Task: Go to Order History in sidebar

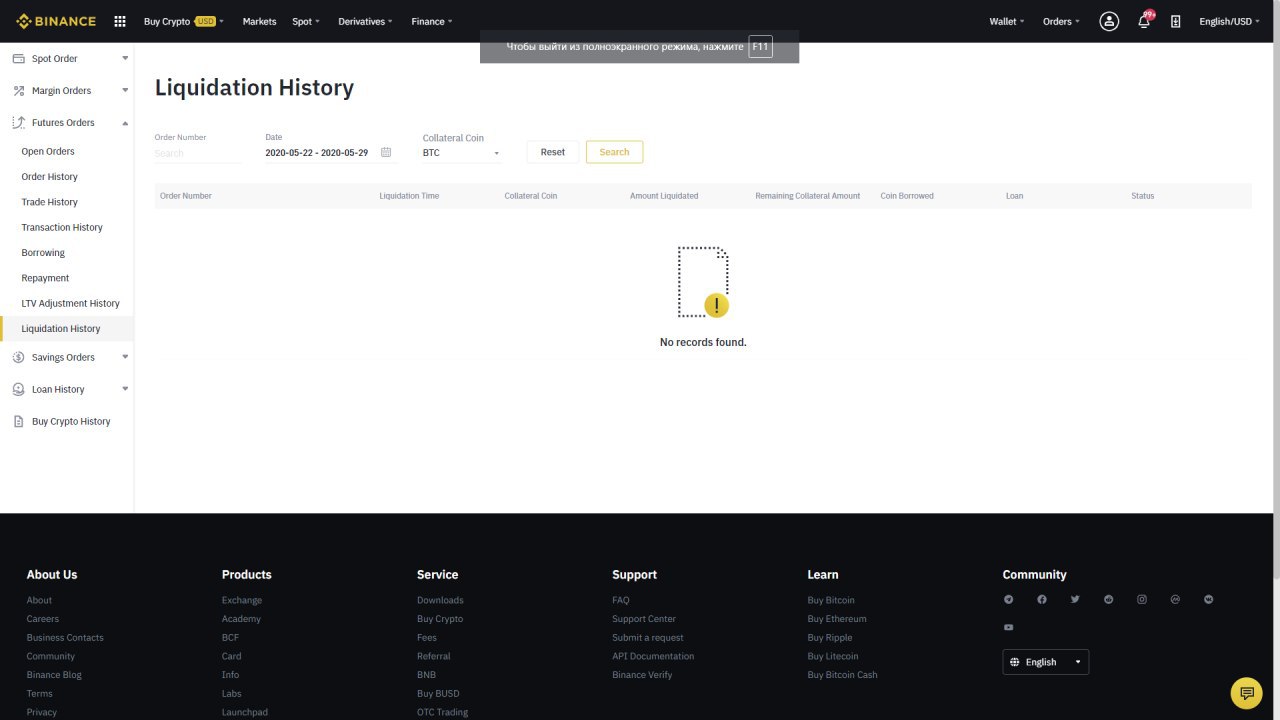Action: click(x=49, y=177)
